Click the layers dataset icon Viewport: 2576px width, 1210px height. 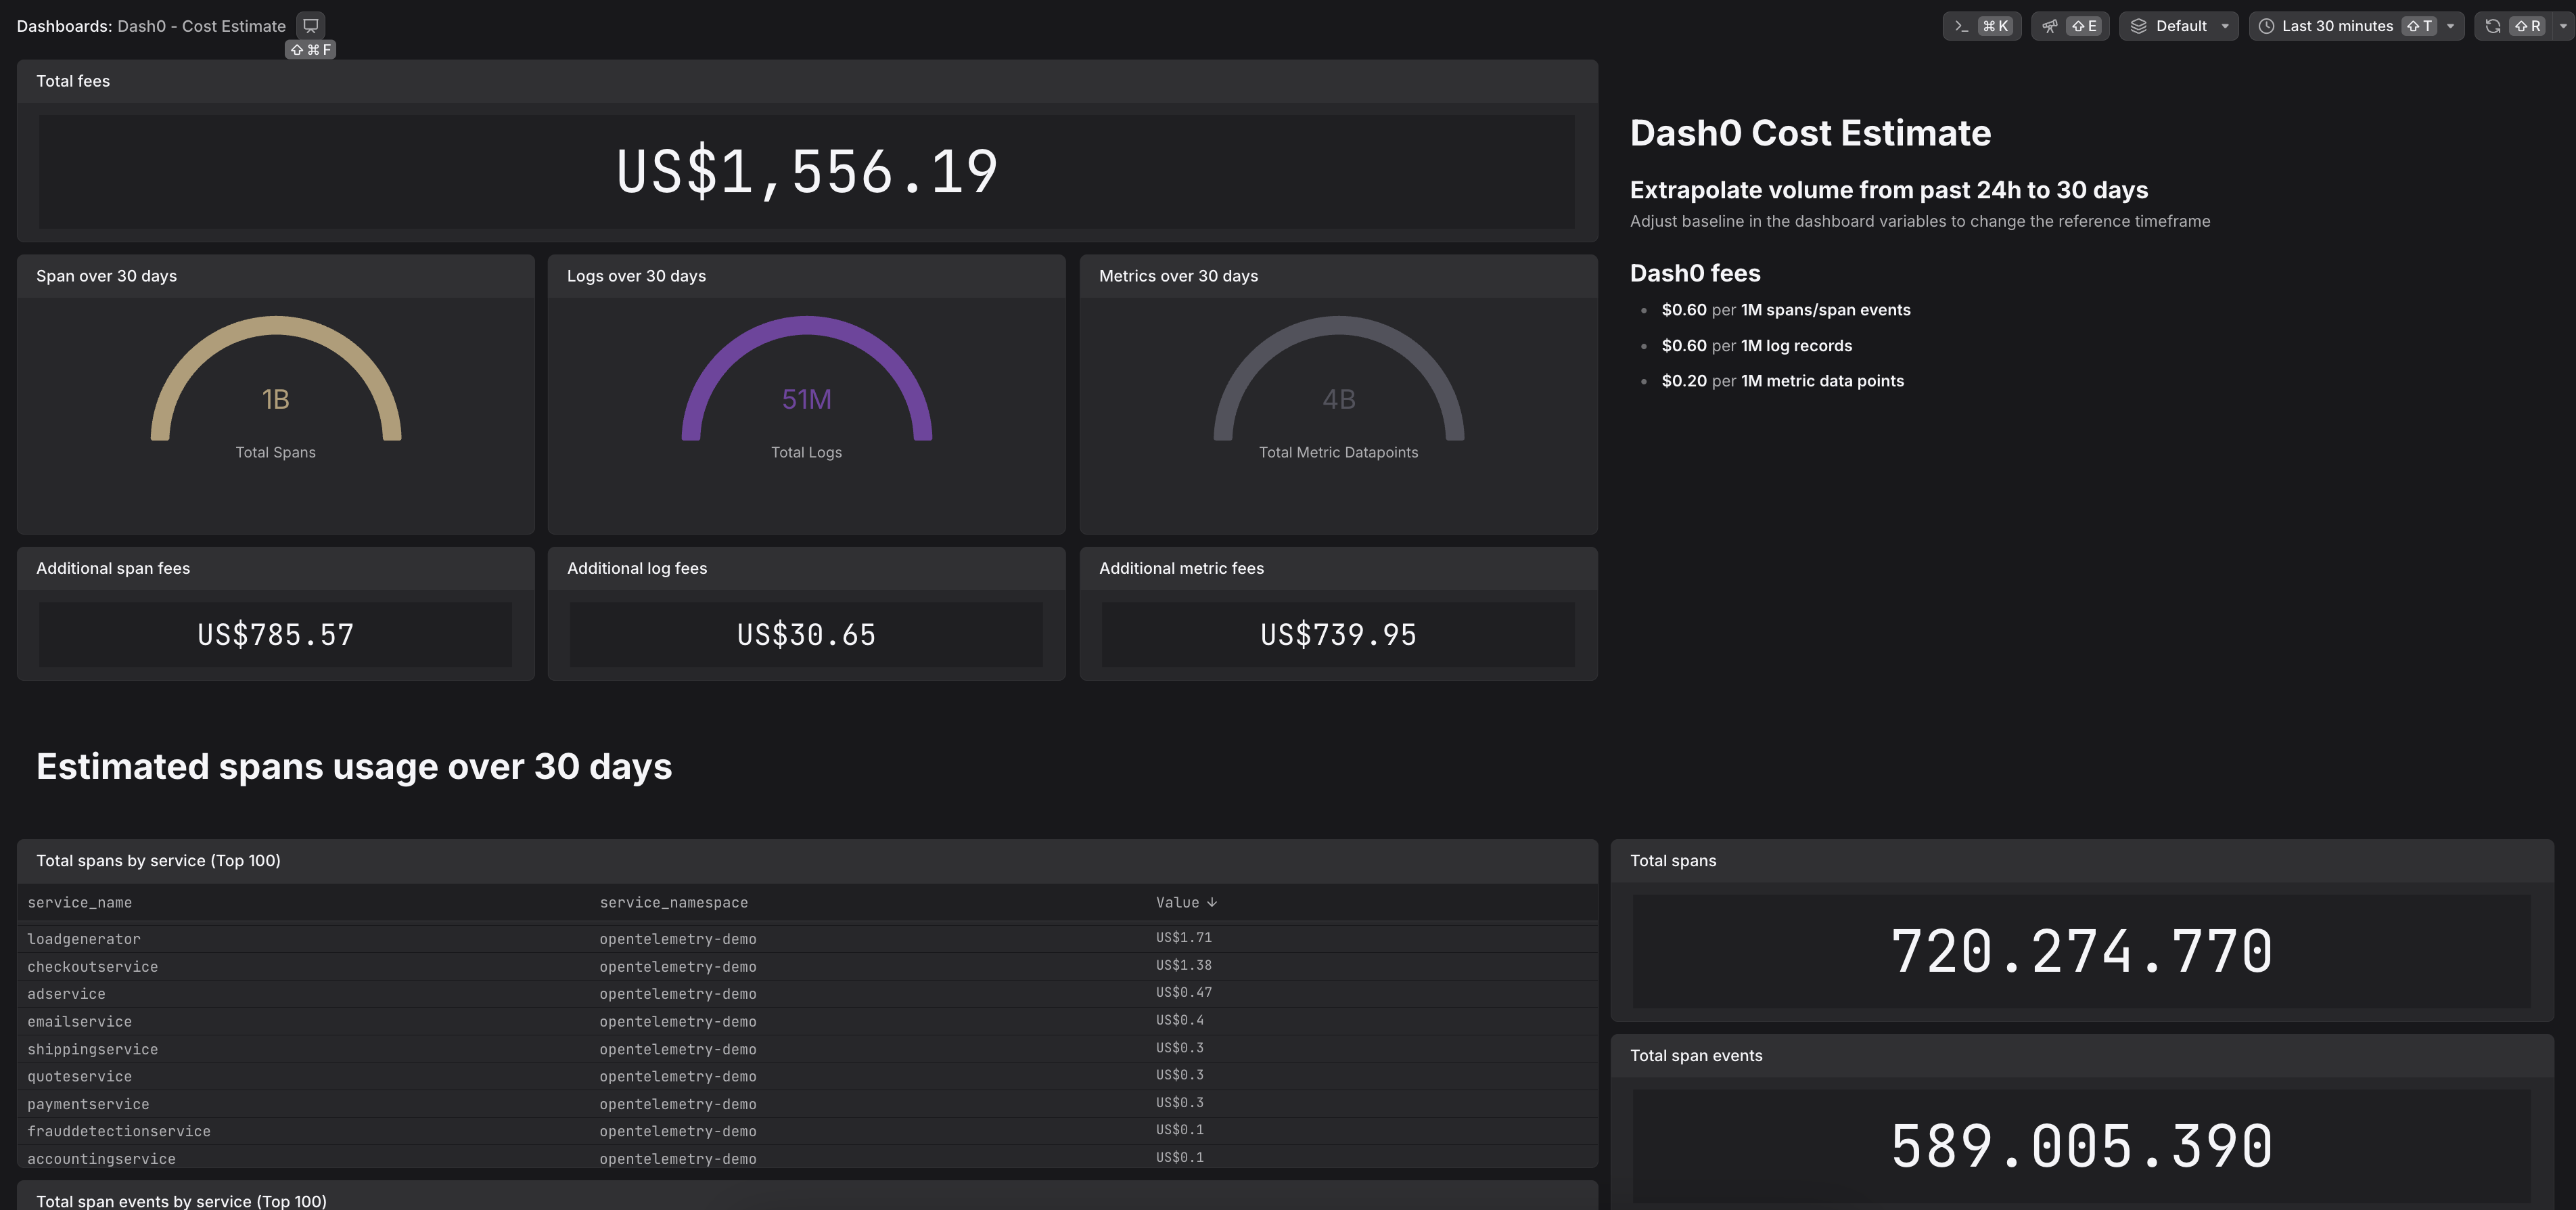(x=2139, y=26)
